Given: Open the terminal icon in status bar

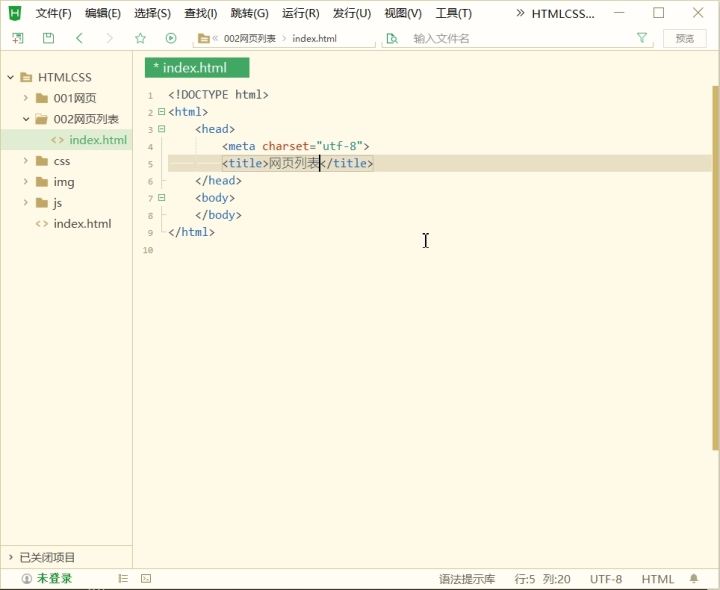Looking at the screenshot, I should (146, 579).
